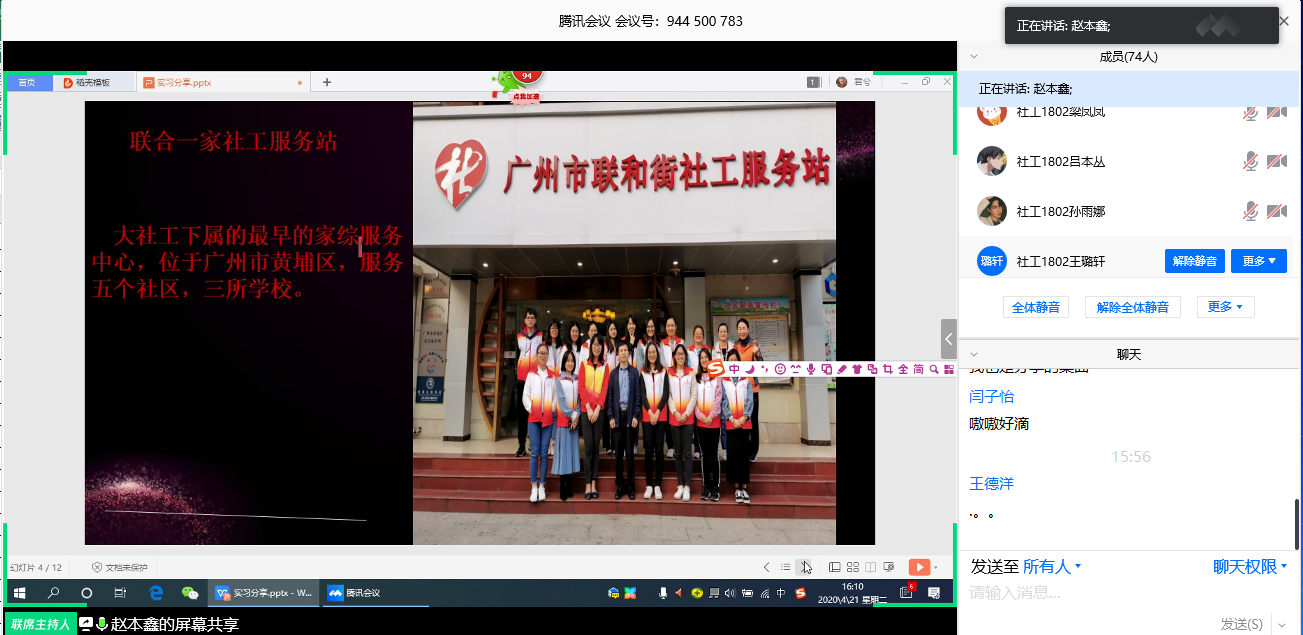Collapse the 成员(74人) panel header
1303x635 pixels.
click(x=974, y=57)
